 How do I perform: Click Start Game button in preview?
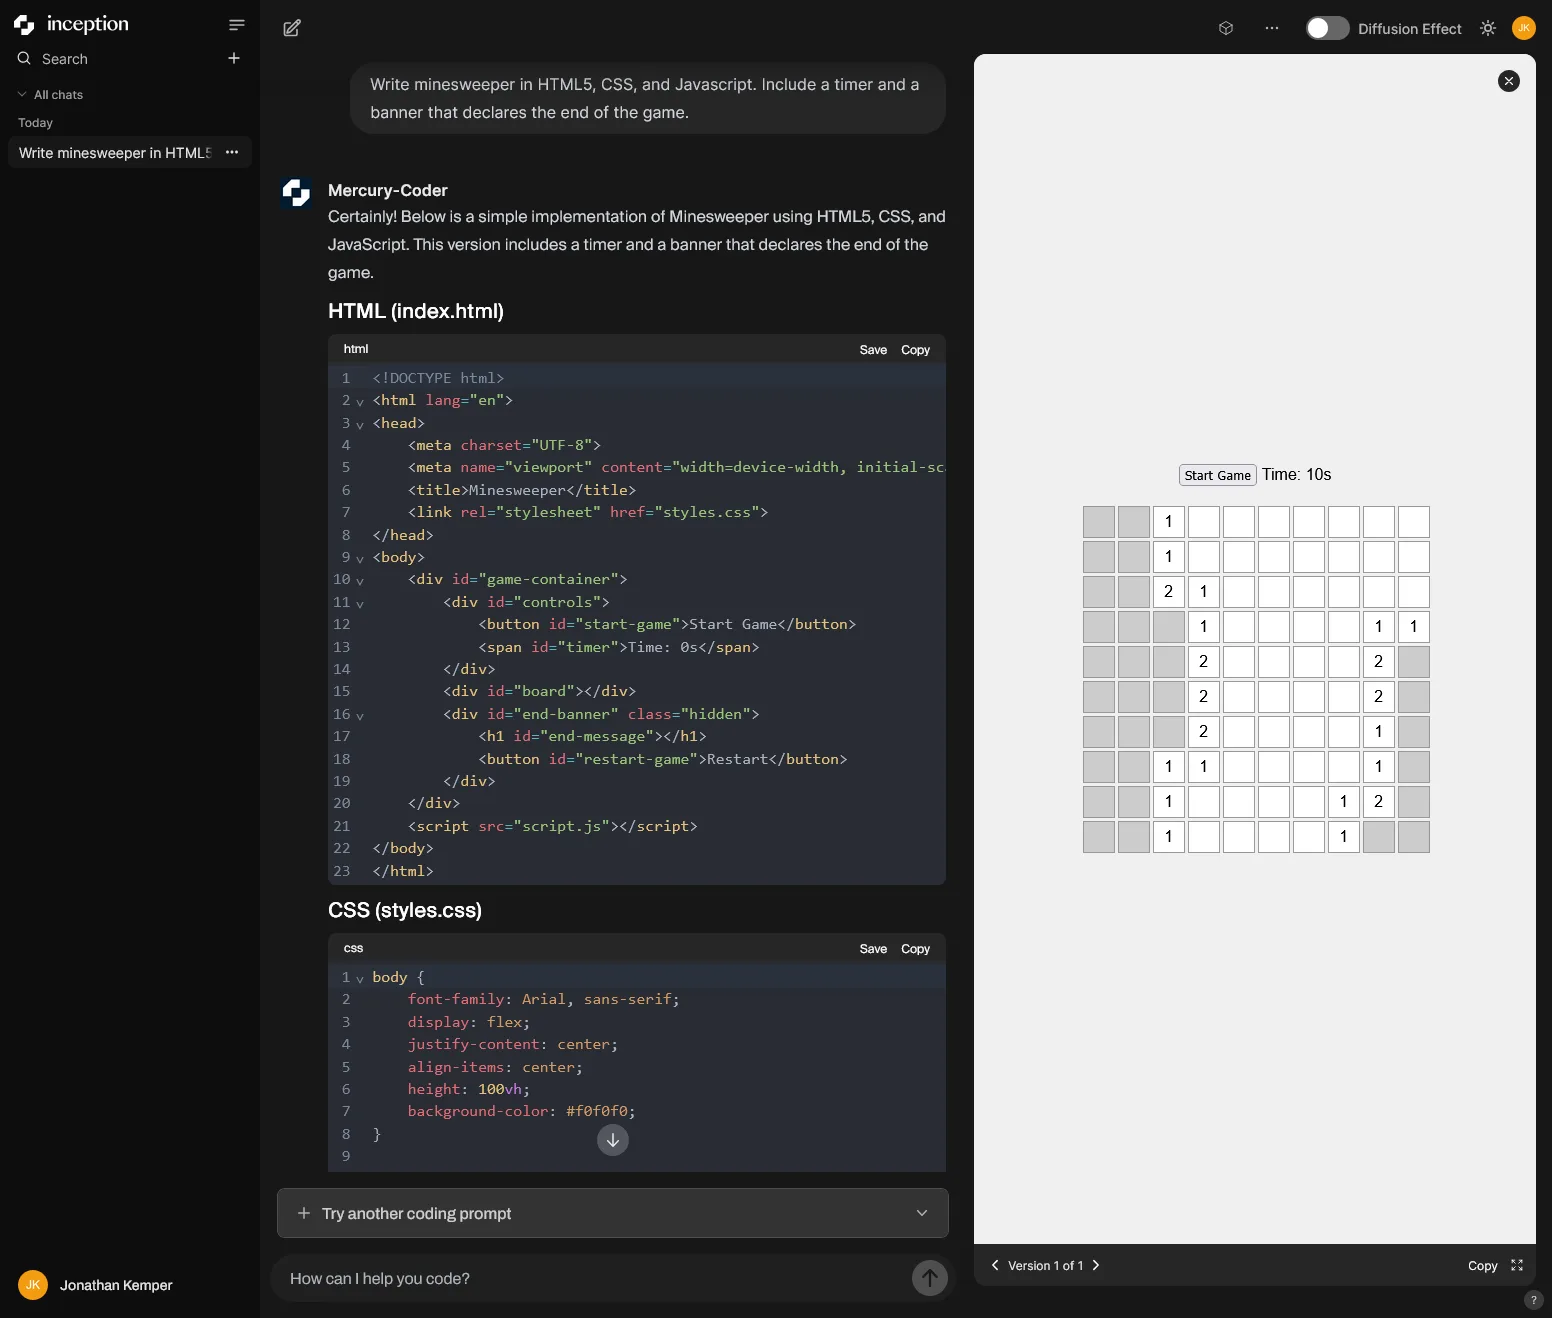coord(1217,475)
